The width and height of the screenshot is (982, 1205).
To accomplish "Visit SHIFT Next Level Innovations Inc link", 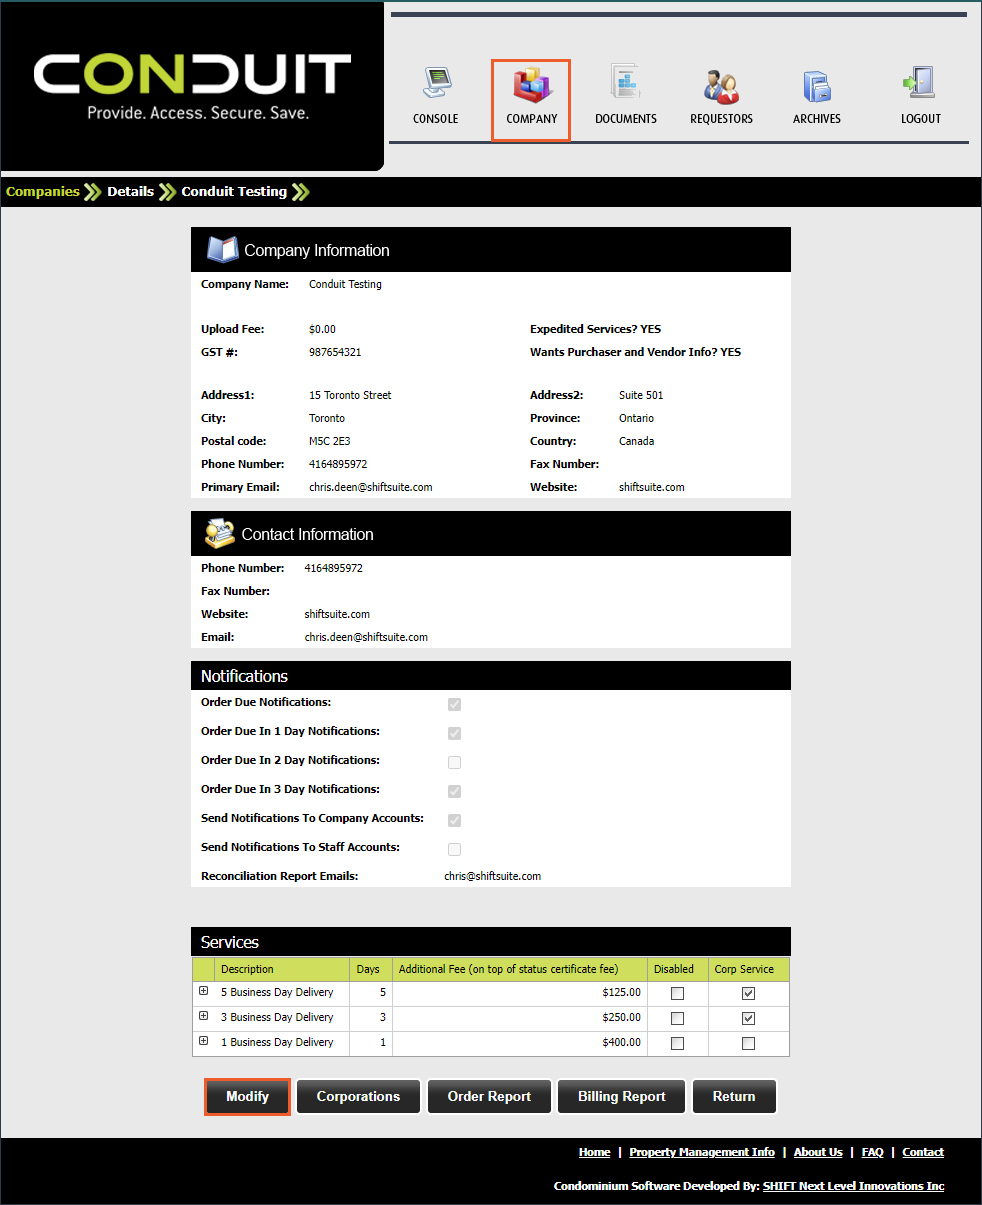I will (x=853, y=1186).
